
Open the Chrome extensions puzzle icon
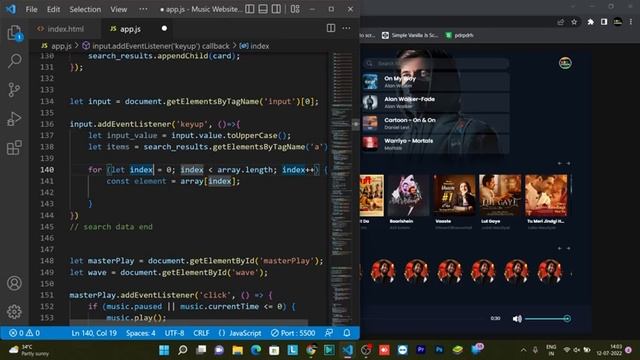click(x=590, y=22)
